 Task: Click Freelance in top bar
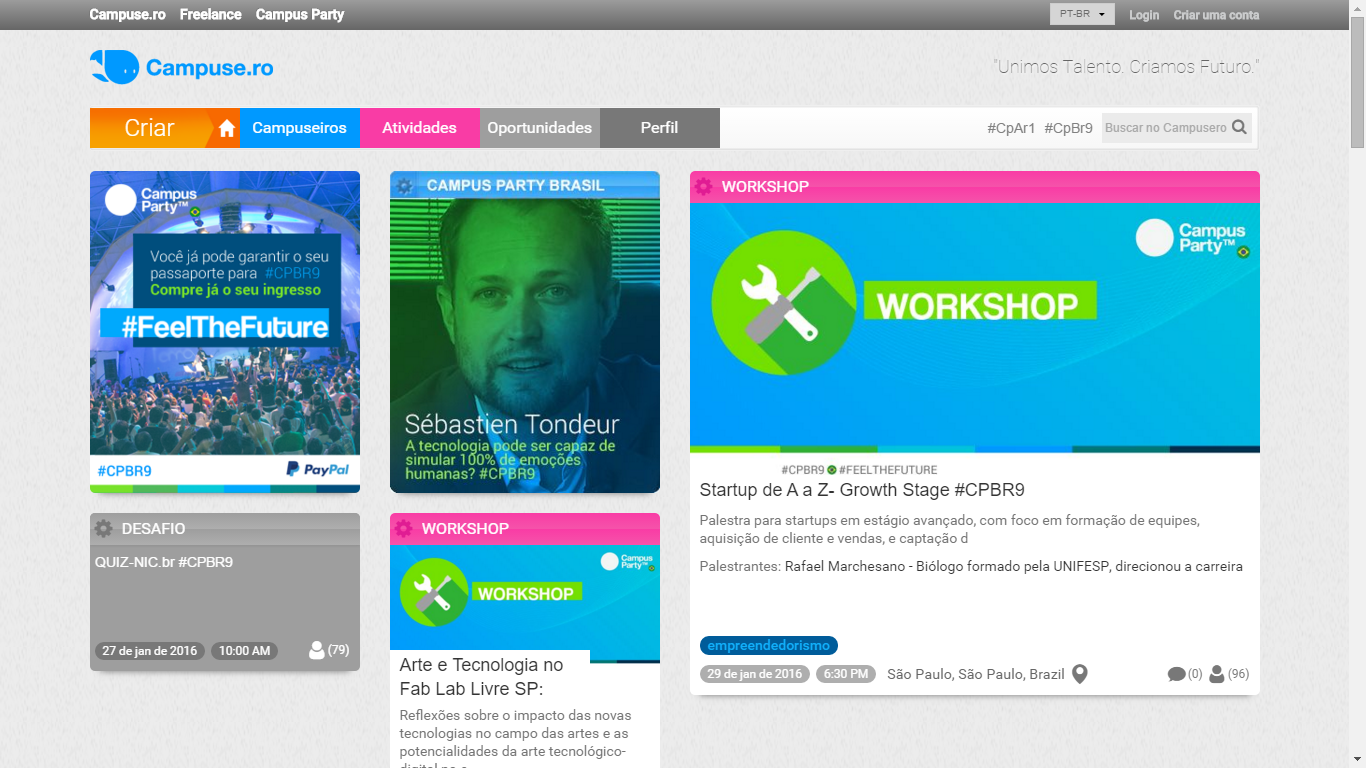tap(210, 14)
